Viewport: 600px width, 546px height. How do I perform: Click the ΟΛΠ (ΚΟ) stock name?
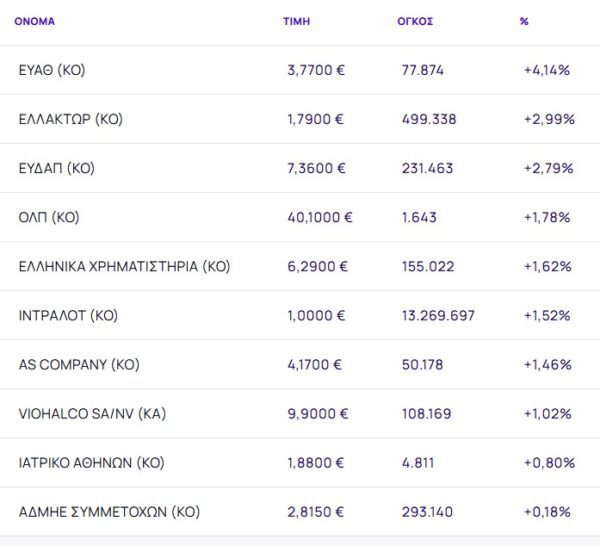49,217
